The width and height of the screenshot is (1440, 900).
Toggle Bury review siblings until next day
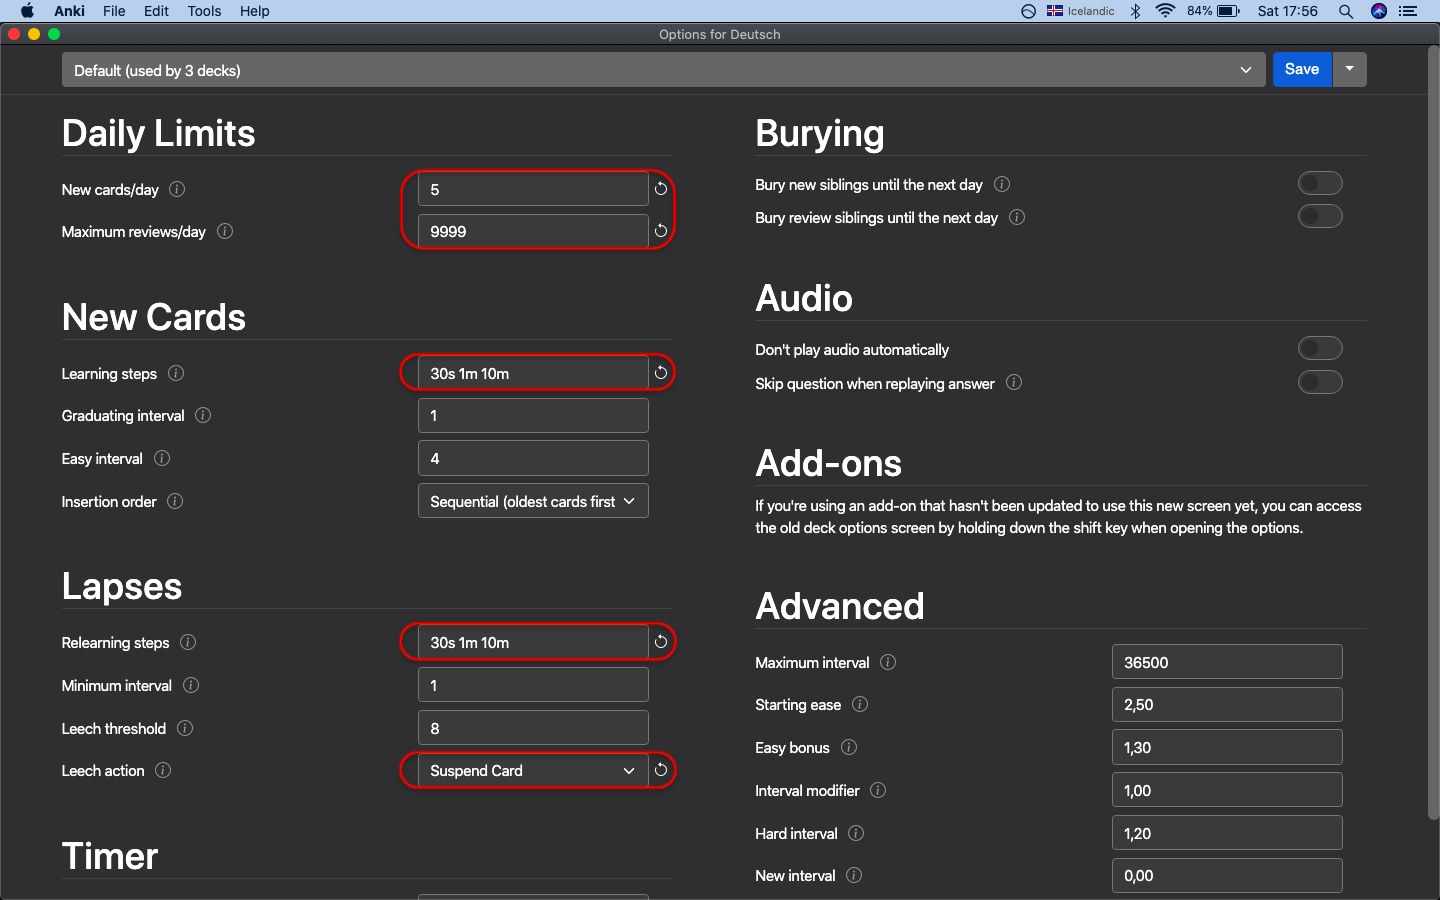pos(1319,217)
